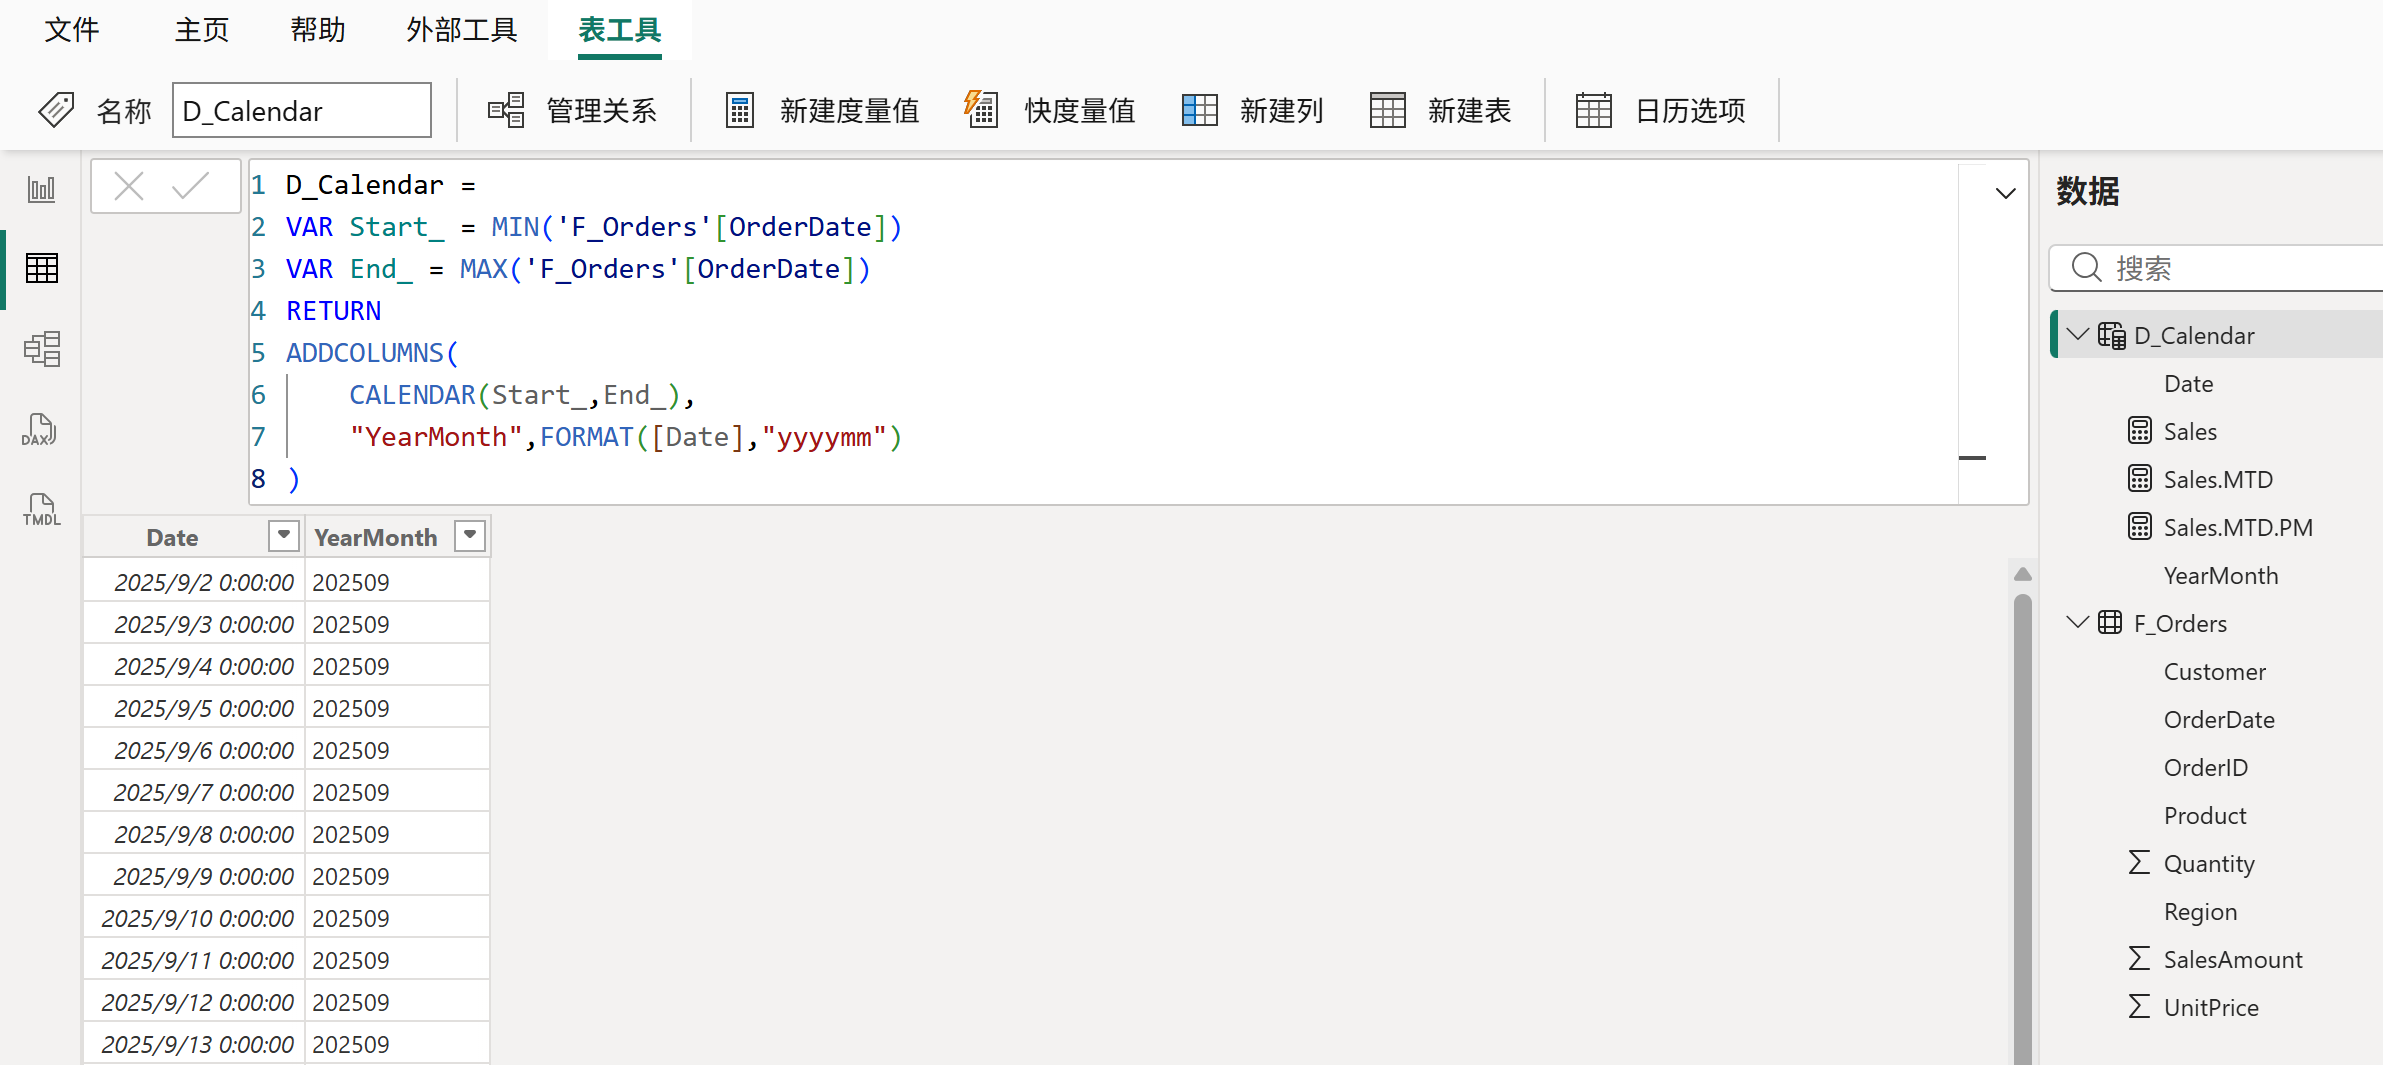Open the Report view icon in sidebar
The height and width of the screenshot is (1065, 2383).
click(x=41, y=189)
